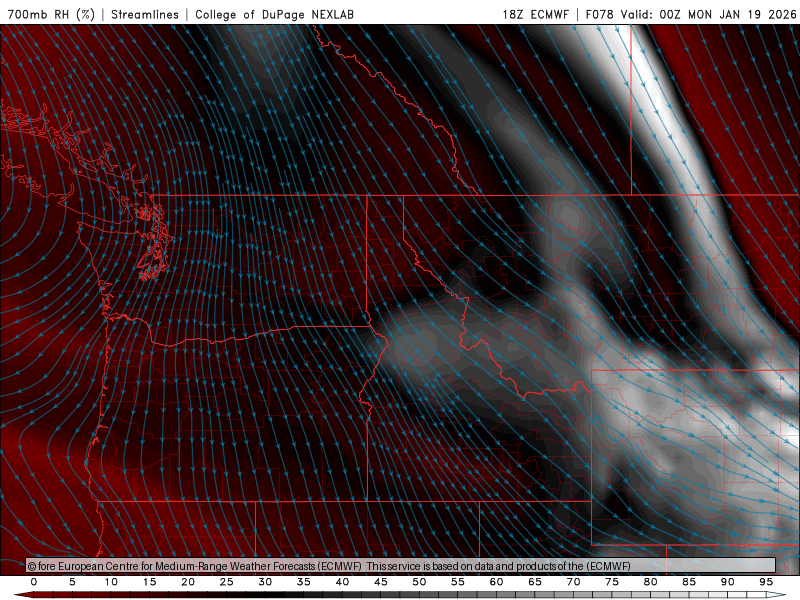This screenshot has height=600, width=800.
Task: Click "College of DuPage NEXLAB" header text
Action: [274, 14]
